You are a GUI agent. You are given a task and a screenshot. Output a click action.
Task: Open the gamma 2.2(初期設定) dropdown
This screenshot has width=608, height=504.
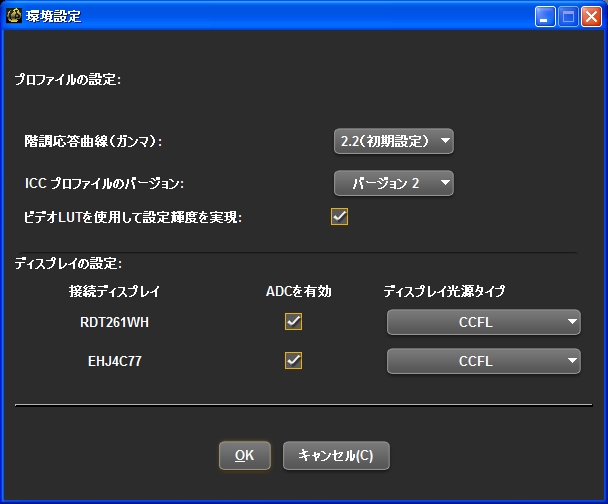394,141
